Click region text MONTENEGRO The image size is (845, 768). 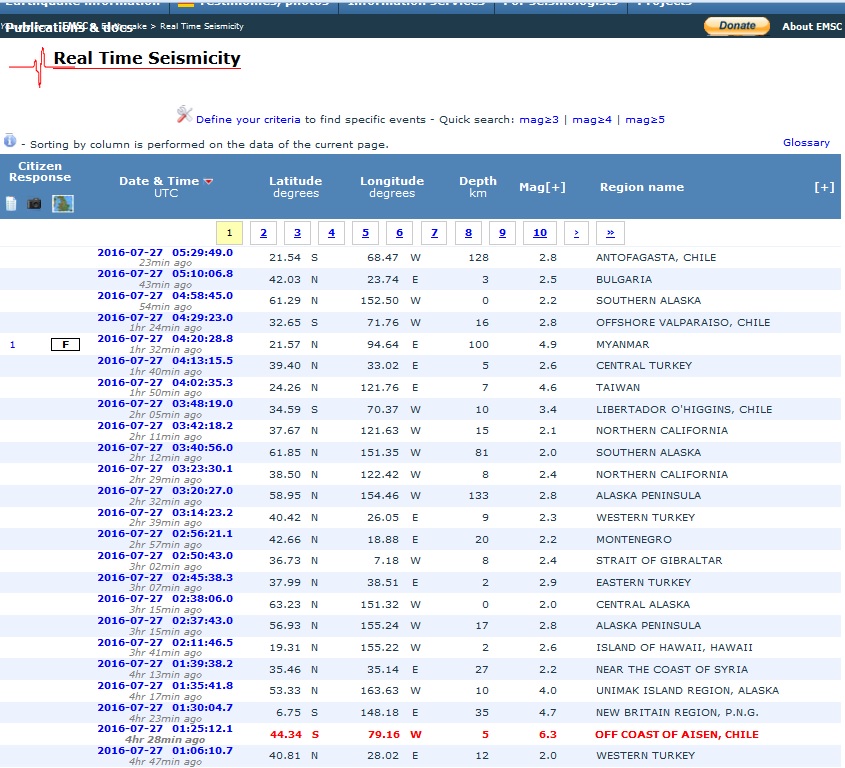[634, 539]
